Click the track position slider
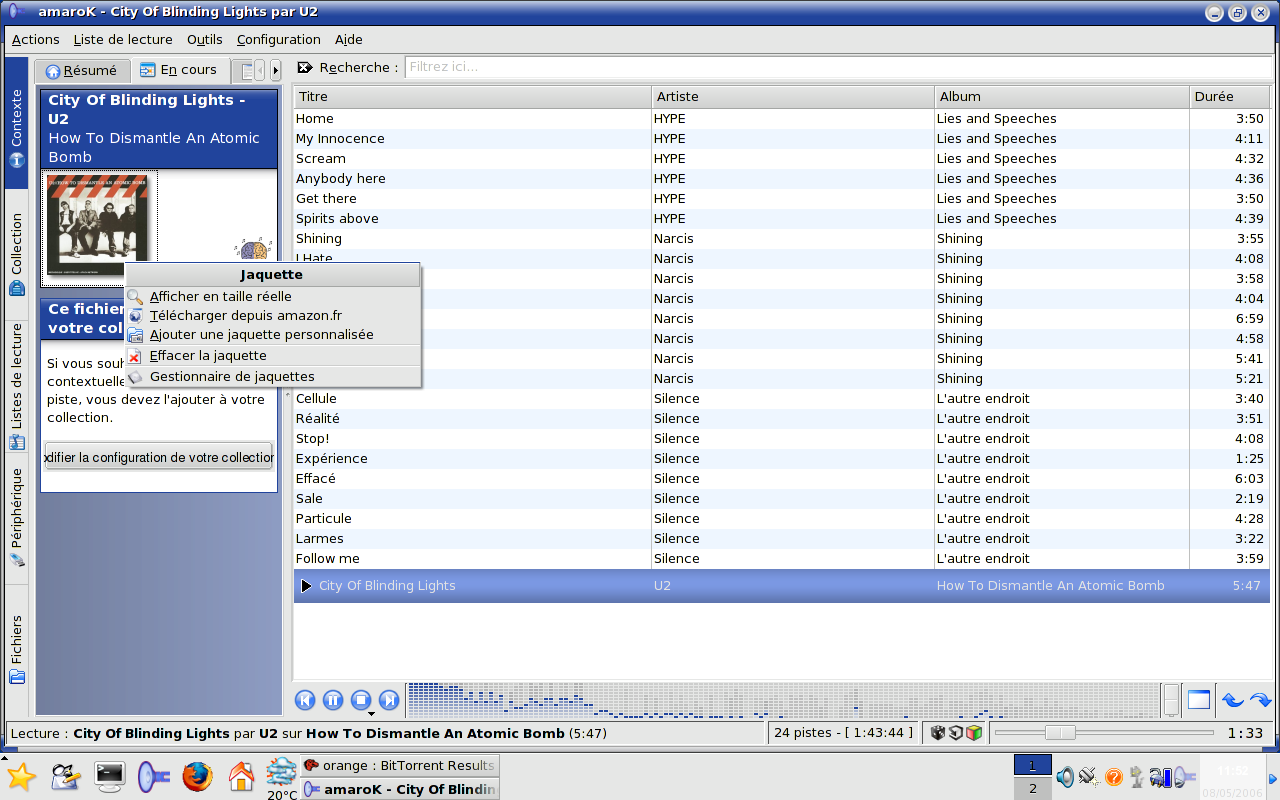The width and height of the screenshot is (1280, 800). pyautogui.click(x=1104, y=733)
